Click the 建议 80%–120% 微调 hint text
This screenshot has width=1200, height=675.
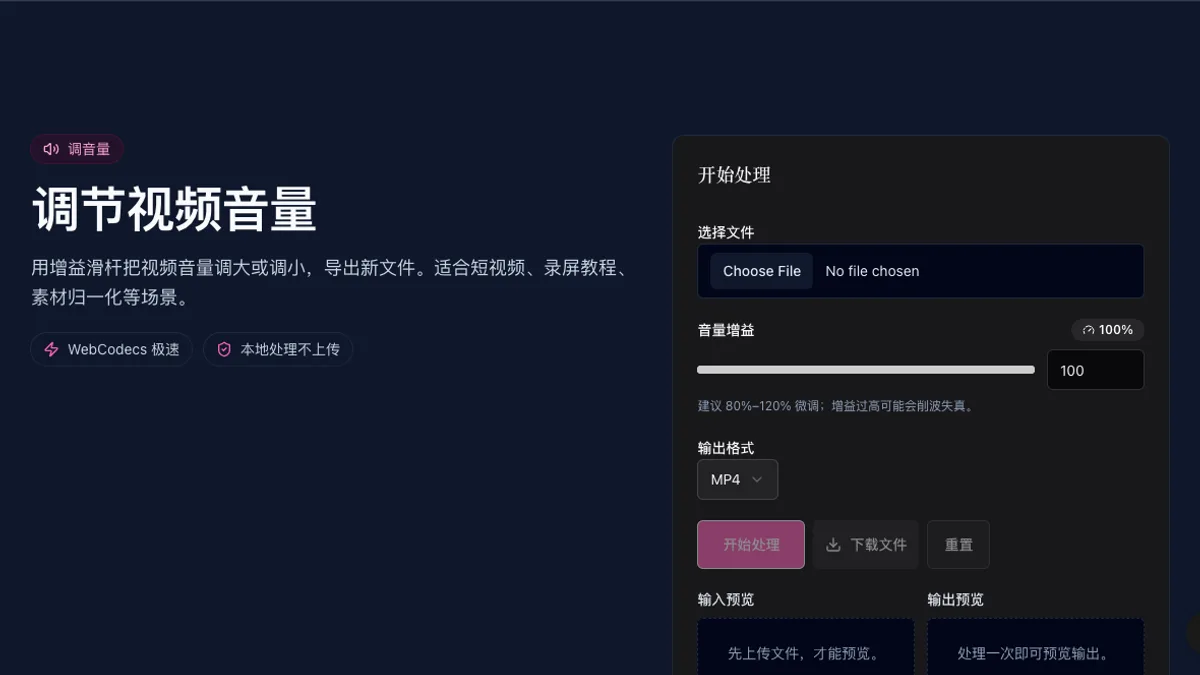(836, 406)
